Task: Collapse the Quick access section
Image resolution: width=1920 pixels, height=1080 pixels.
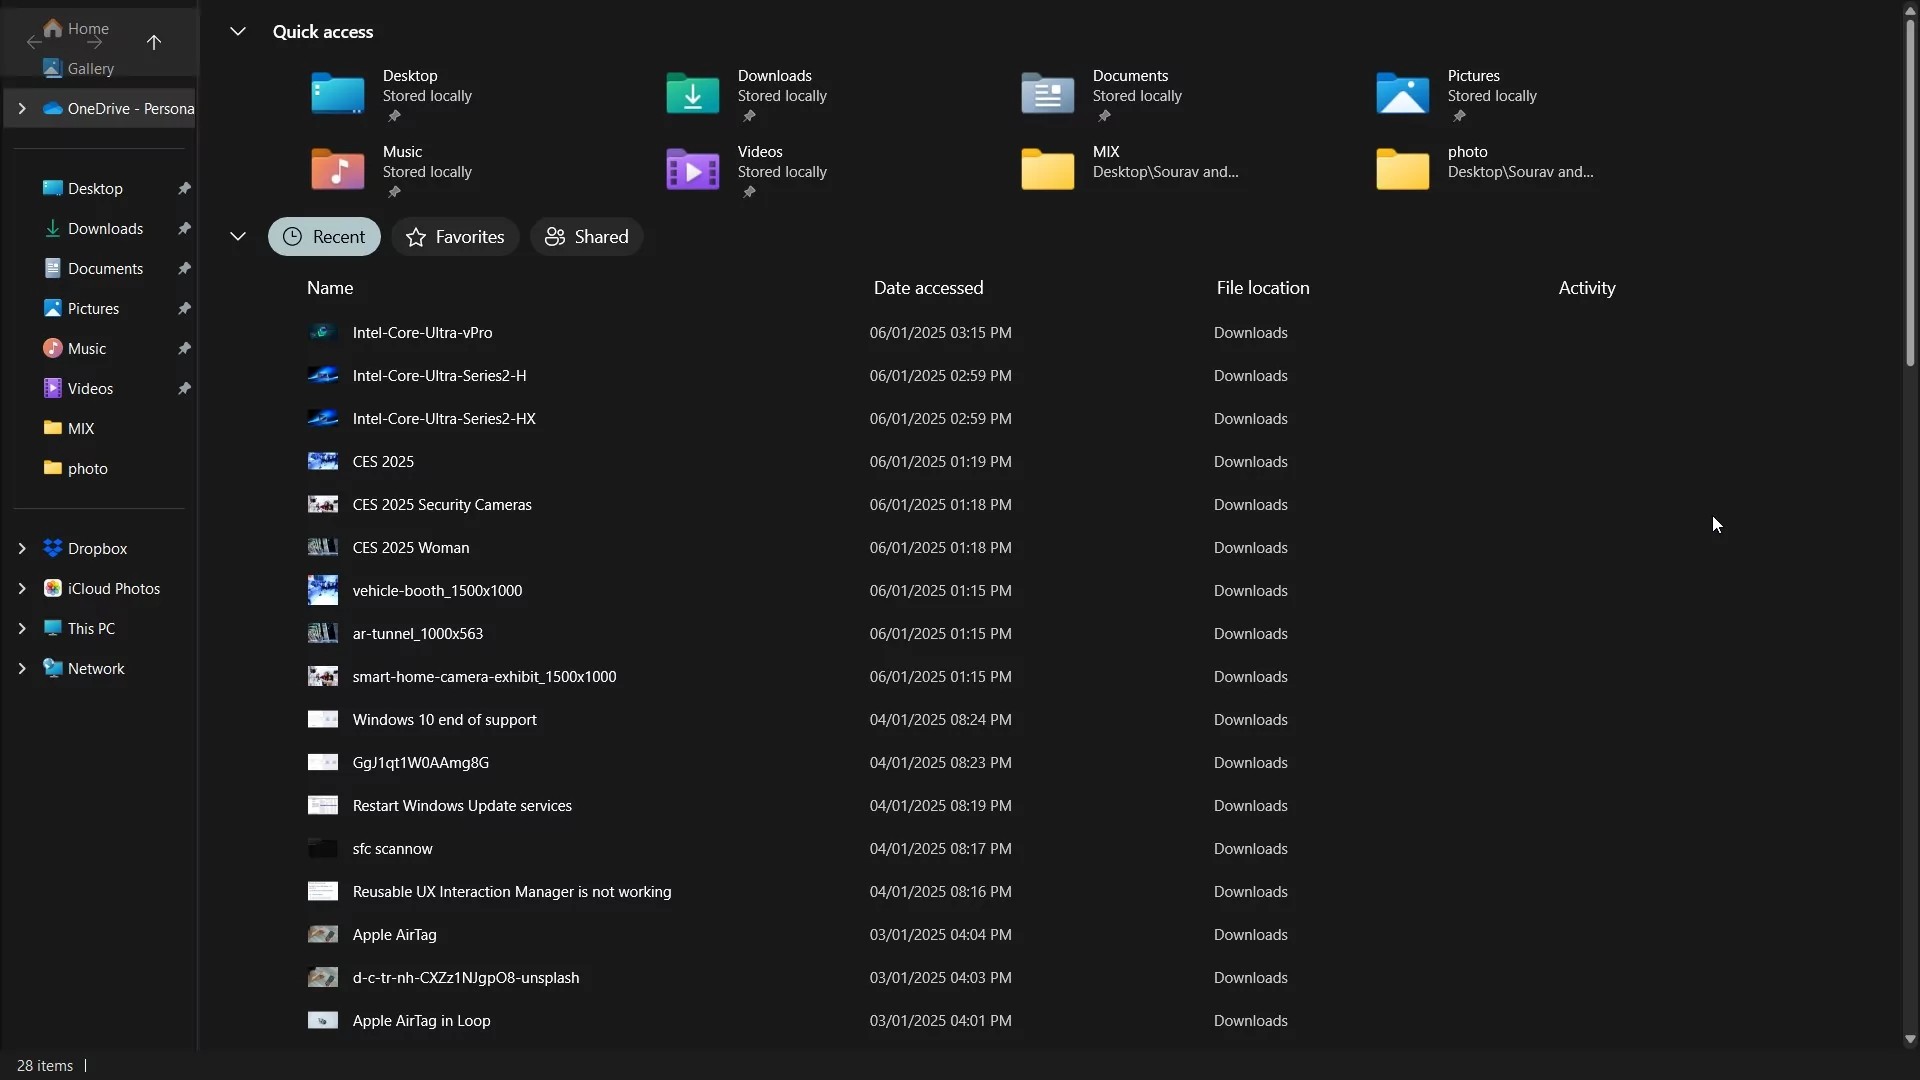Action: click(x=238, y=31)
